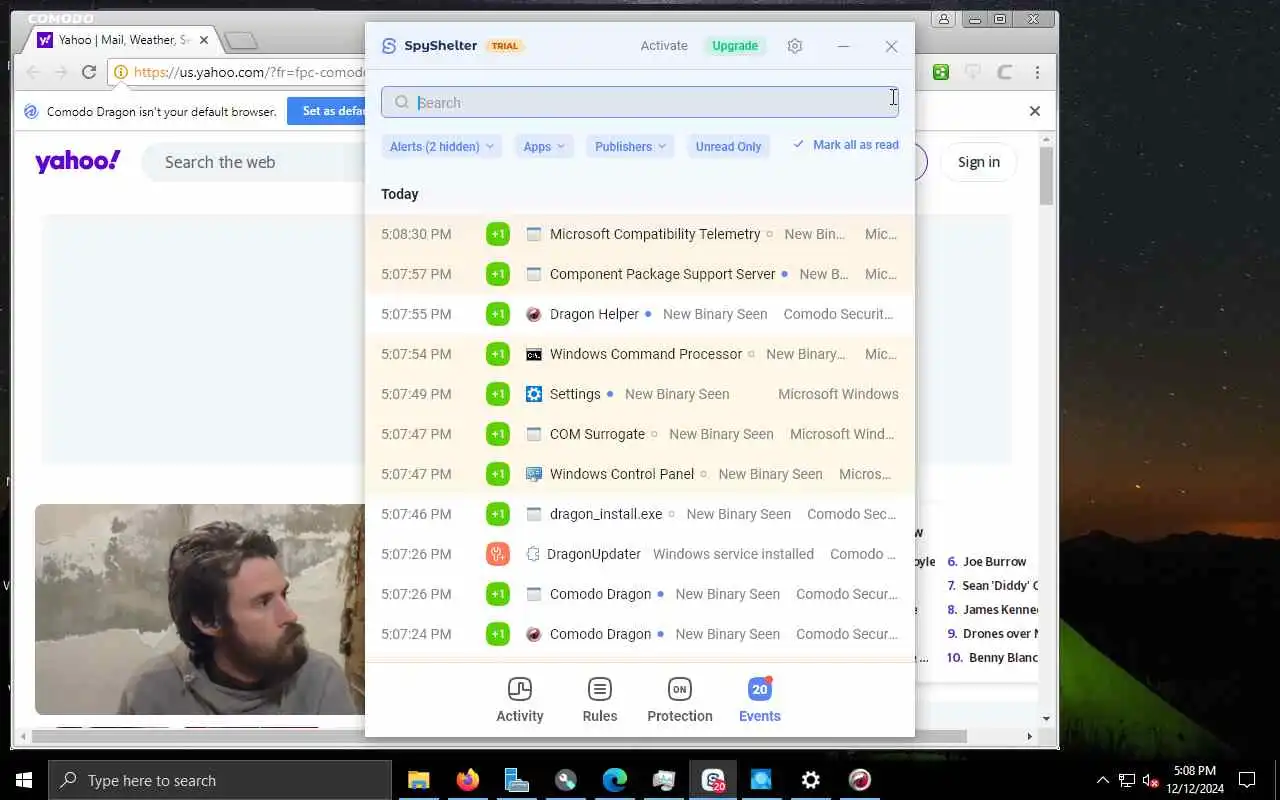Click the Microsoft Compatibility Telemetry app icon
This screenshot has width=1280, height=800.
tap(534, 234)
